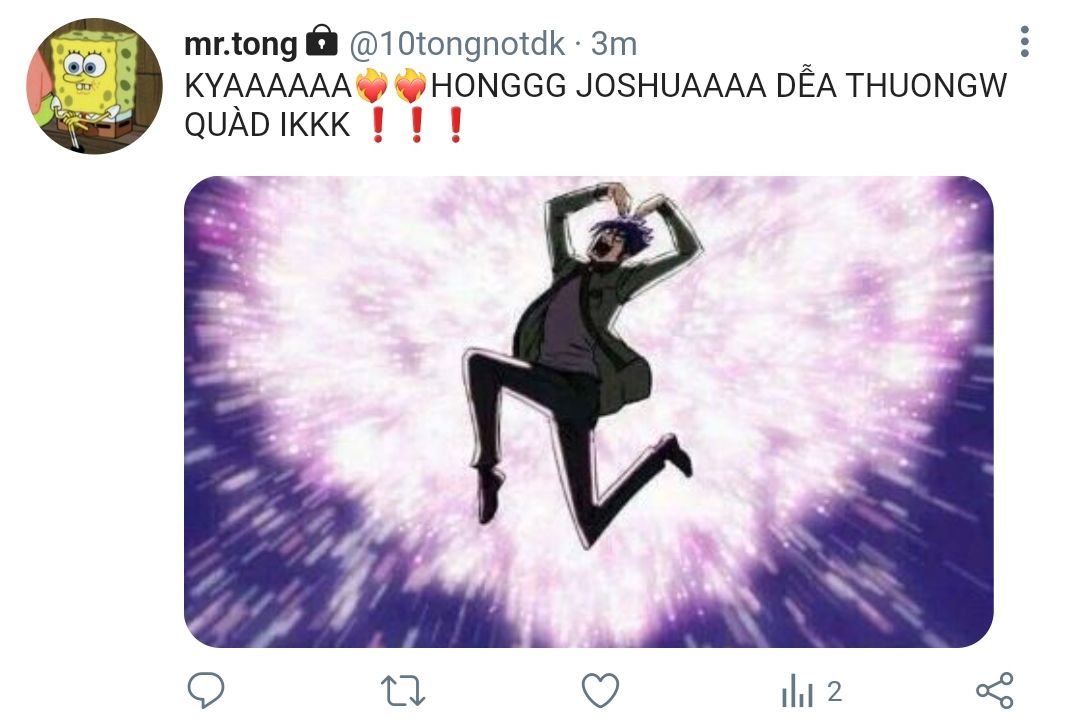Screen dimensions: 1080x726
Task: Open the view analytics bar chart icon
Action: pos(797,691)
